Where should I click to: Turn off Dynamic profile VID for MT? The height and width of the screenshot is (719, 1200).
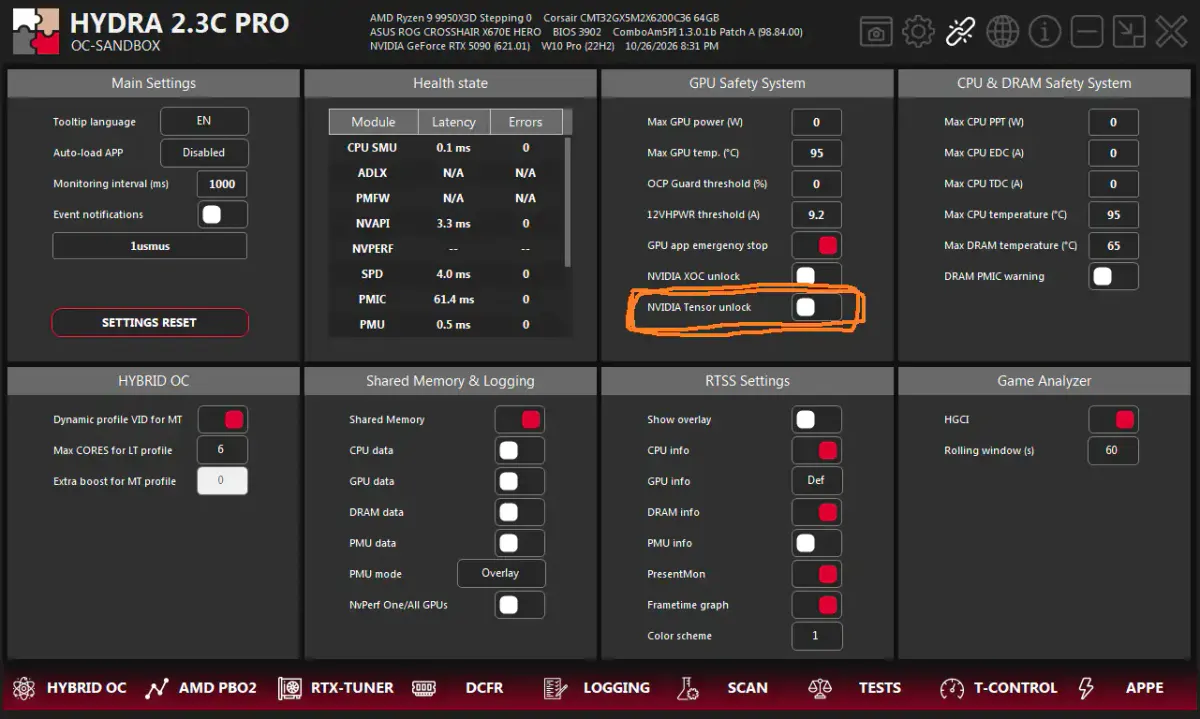222,419
